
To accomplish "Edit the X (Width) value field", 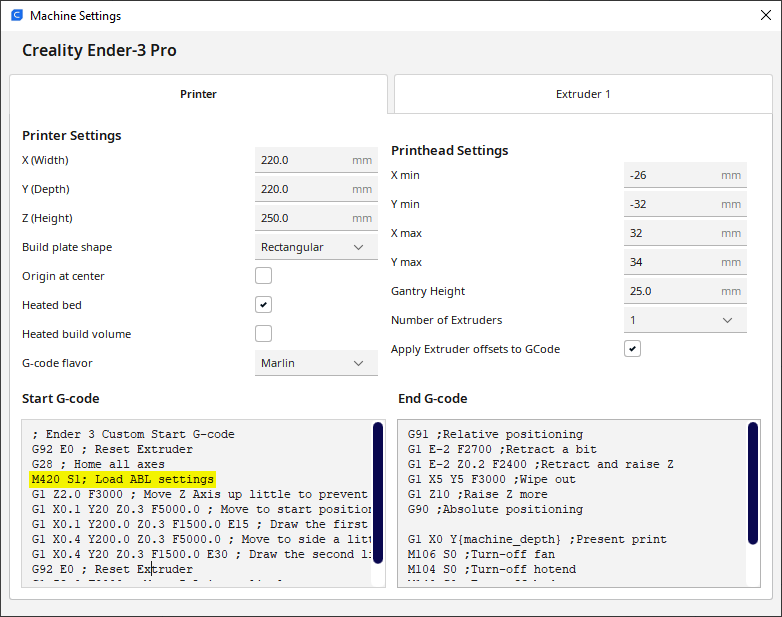I will (x=316, y=160).
